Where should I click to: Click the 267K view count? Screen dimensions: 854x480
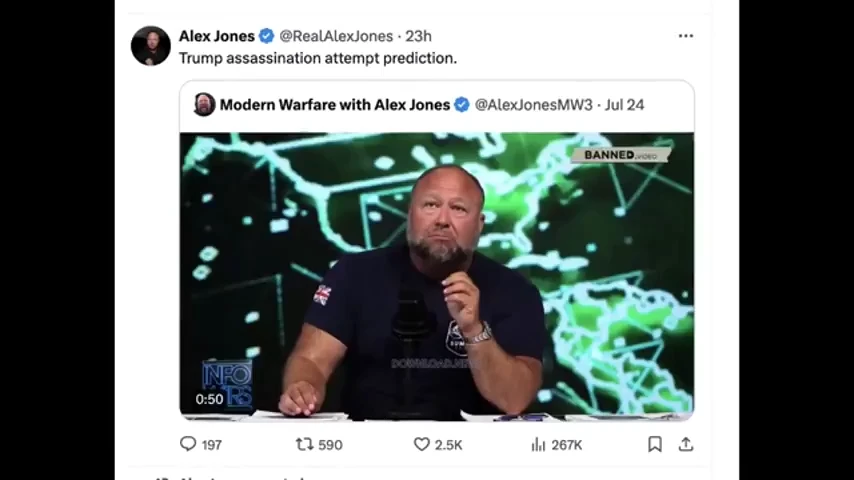click(567, 445)
